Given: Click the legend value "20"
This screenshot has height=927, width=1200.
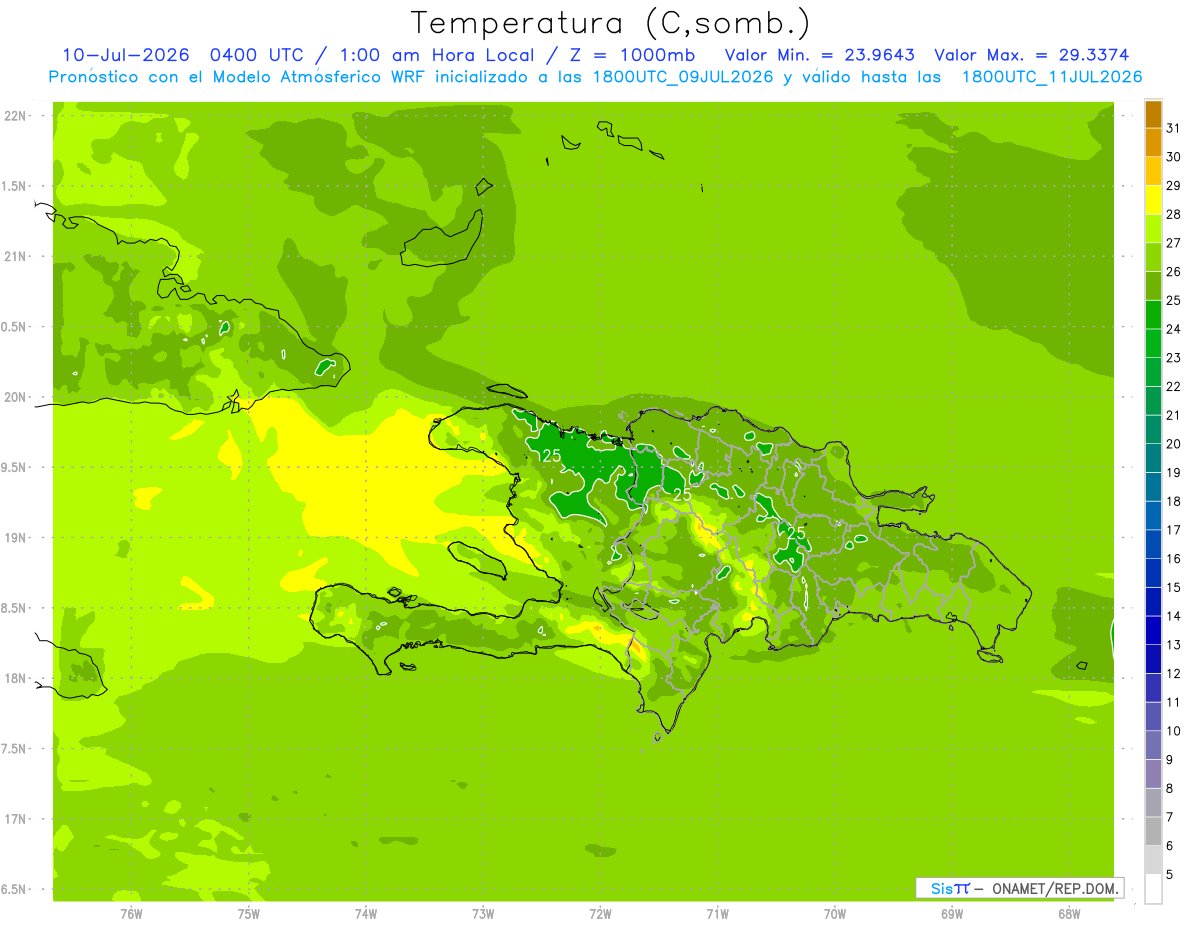Looking at the screenshot, I should [x=1174, y=444].
